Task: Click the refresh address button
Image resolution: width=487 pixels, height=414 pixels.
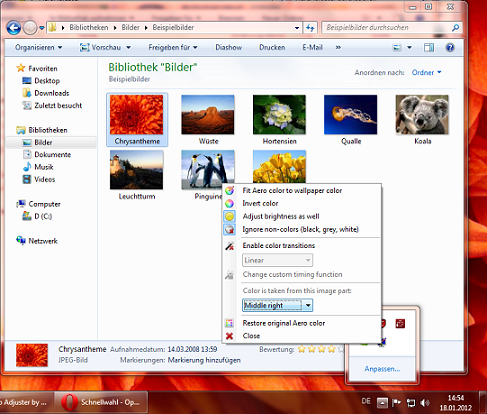Action: (x=310, y=28)
